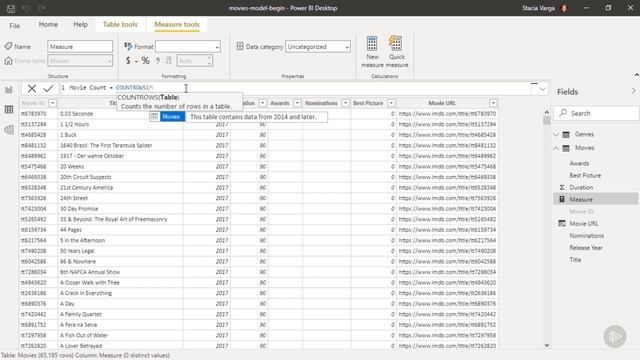The width and height of the screenshot is (640, 360).
Task: Select the Measure tools tab
Action: (177, 24)
